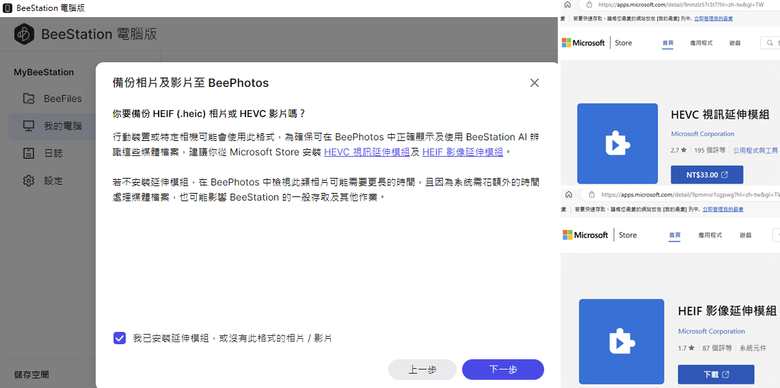780x388 pixels.
Task: Click the 1.7 star rating on the HEIF page
Action: click(686, 348)
